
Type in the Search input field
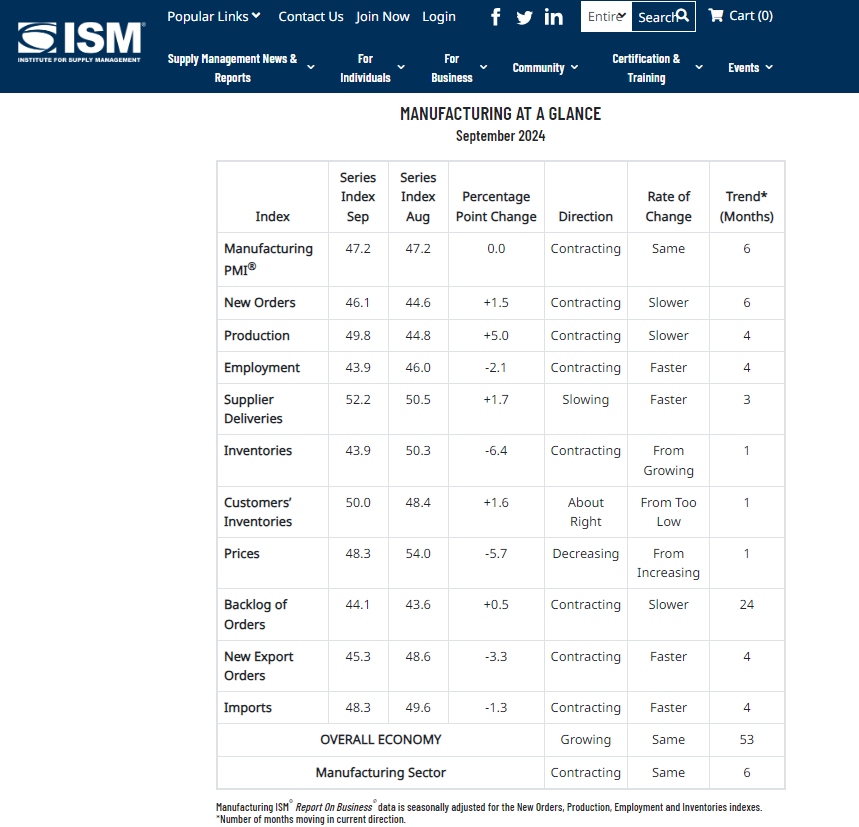click(654, 17)
